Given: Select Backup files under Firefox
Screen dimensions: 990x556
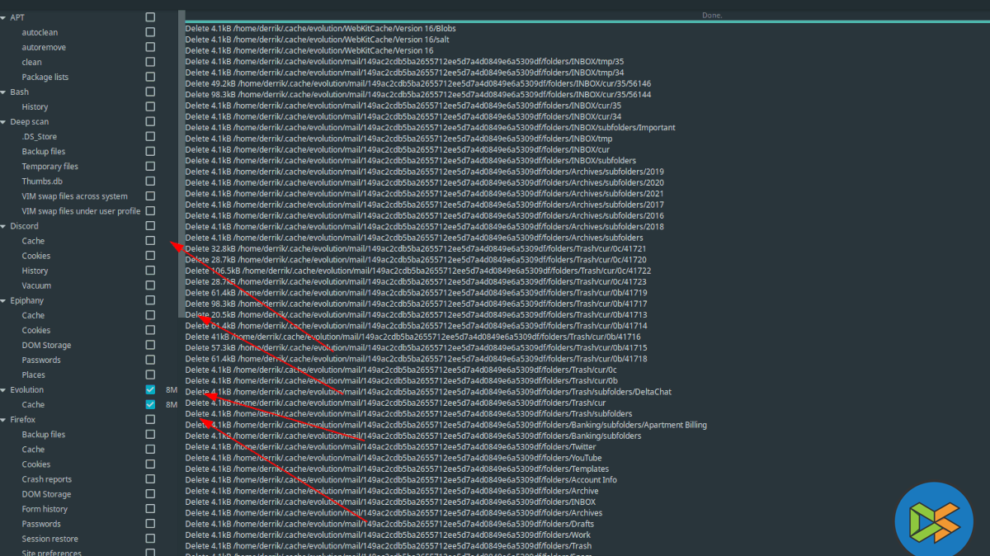Looking at the screenshot, I should pos(44,434).
